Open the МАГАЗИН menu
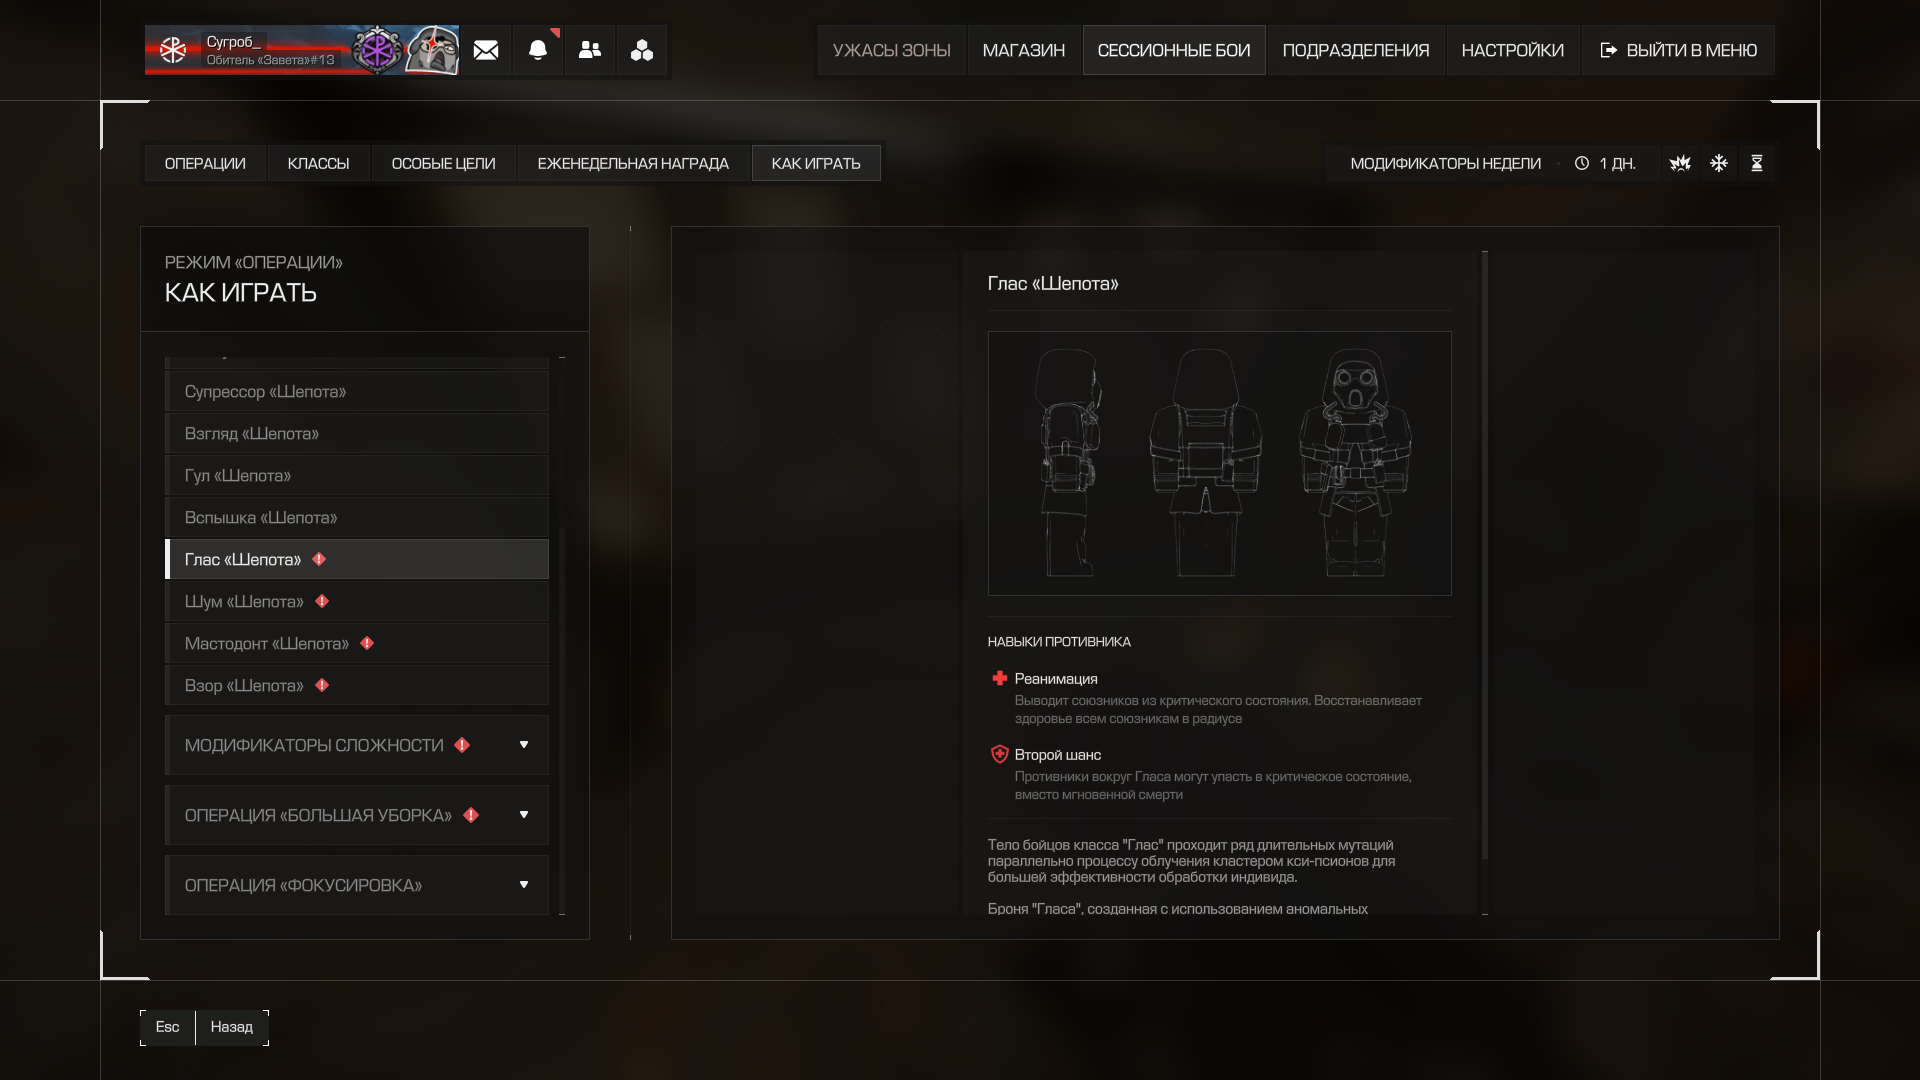 coord(1023,50)
